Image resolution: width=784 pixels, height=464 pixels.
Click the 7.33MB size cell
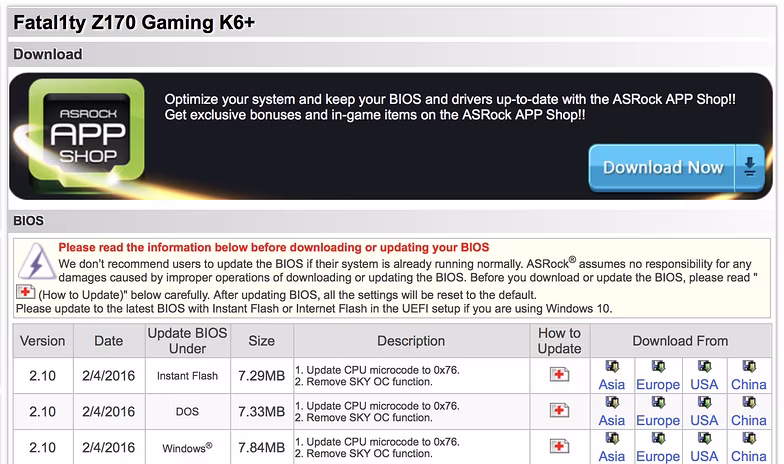pyautogui.click(x=262, y=412)
